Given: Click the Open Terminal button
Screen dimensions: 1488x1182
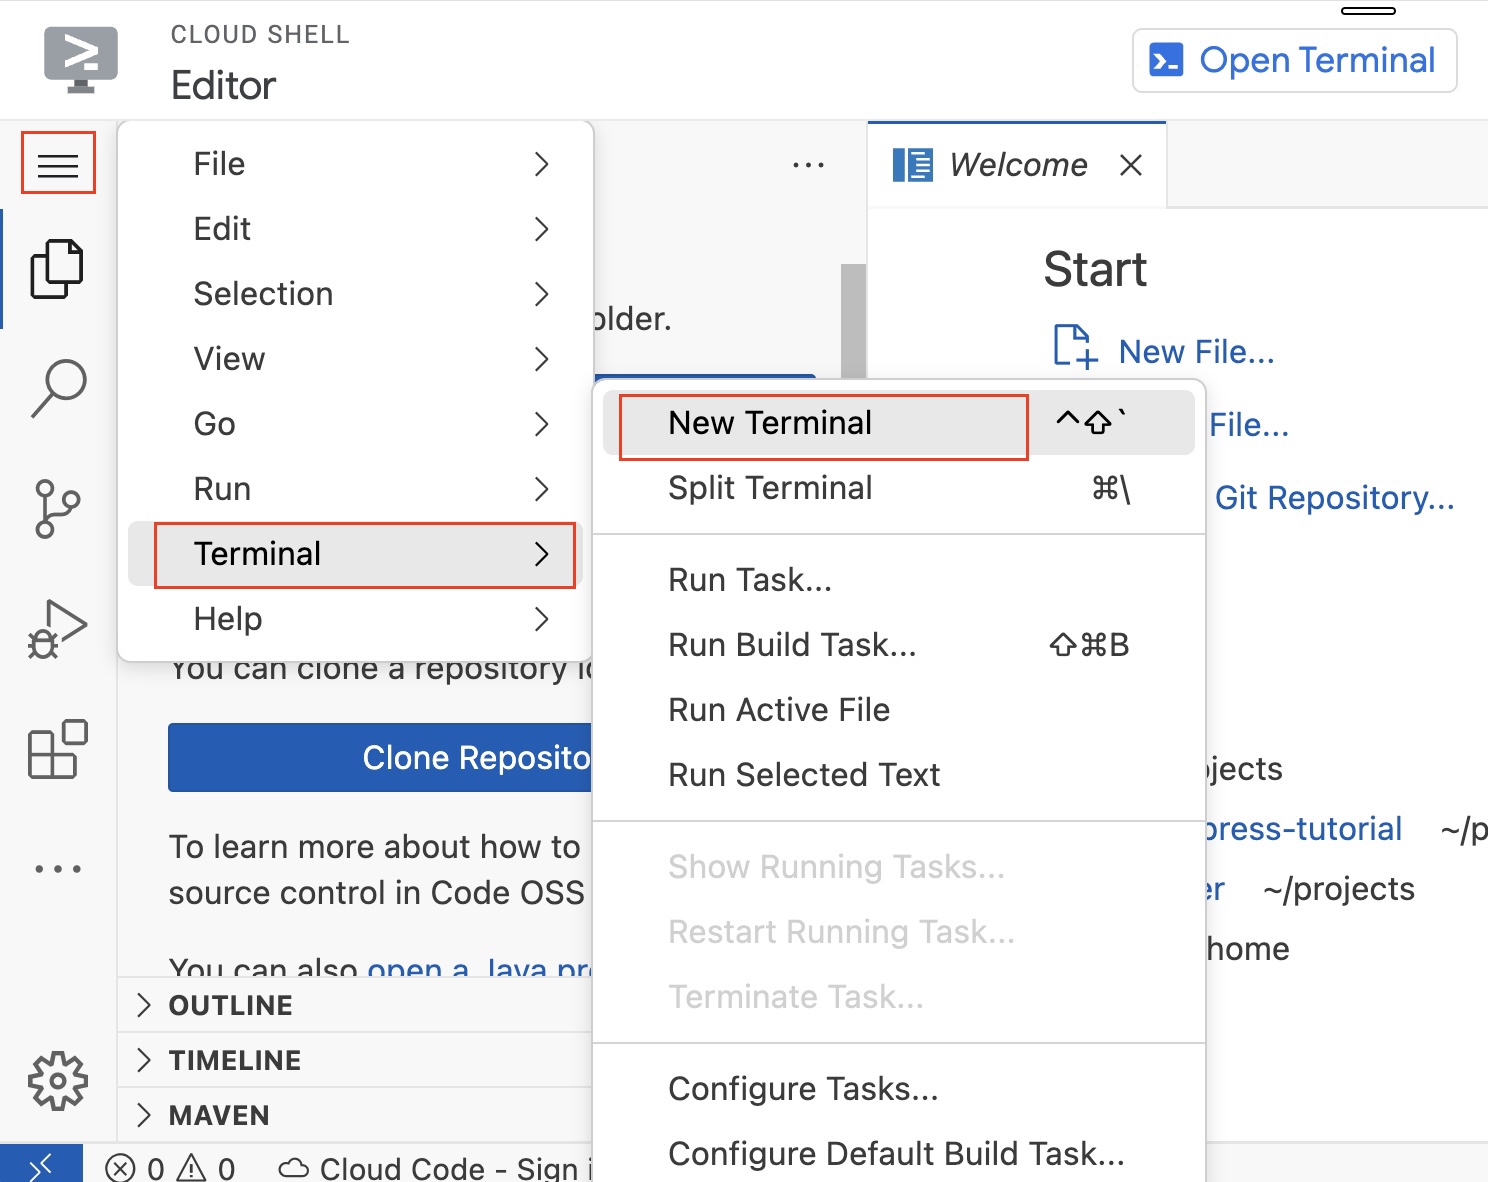Looking at the screenshot, I should (x=1293, y=60).
